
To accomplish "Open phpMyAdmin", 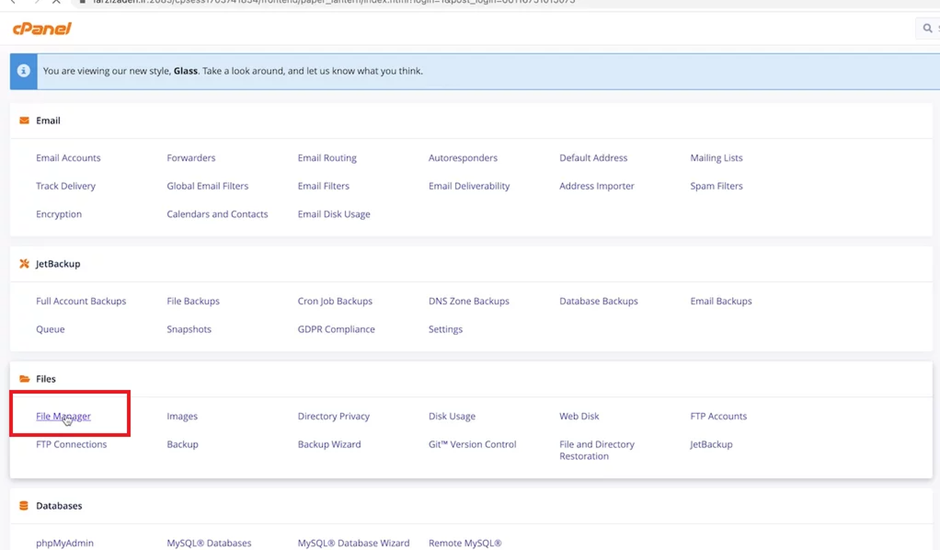I will (65, 543).
